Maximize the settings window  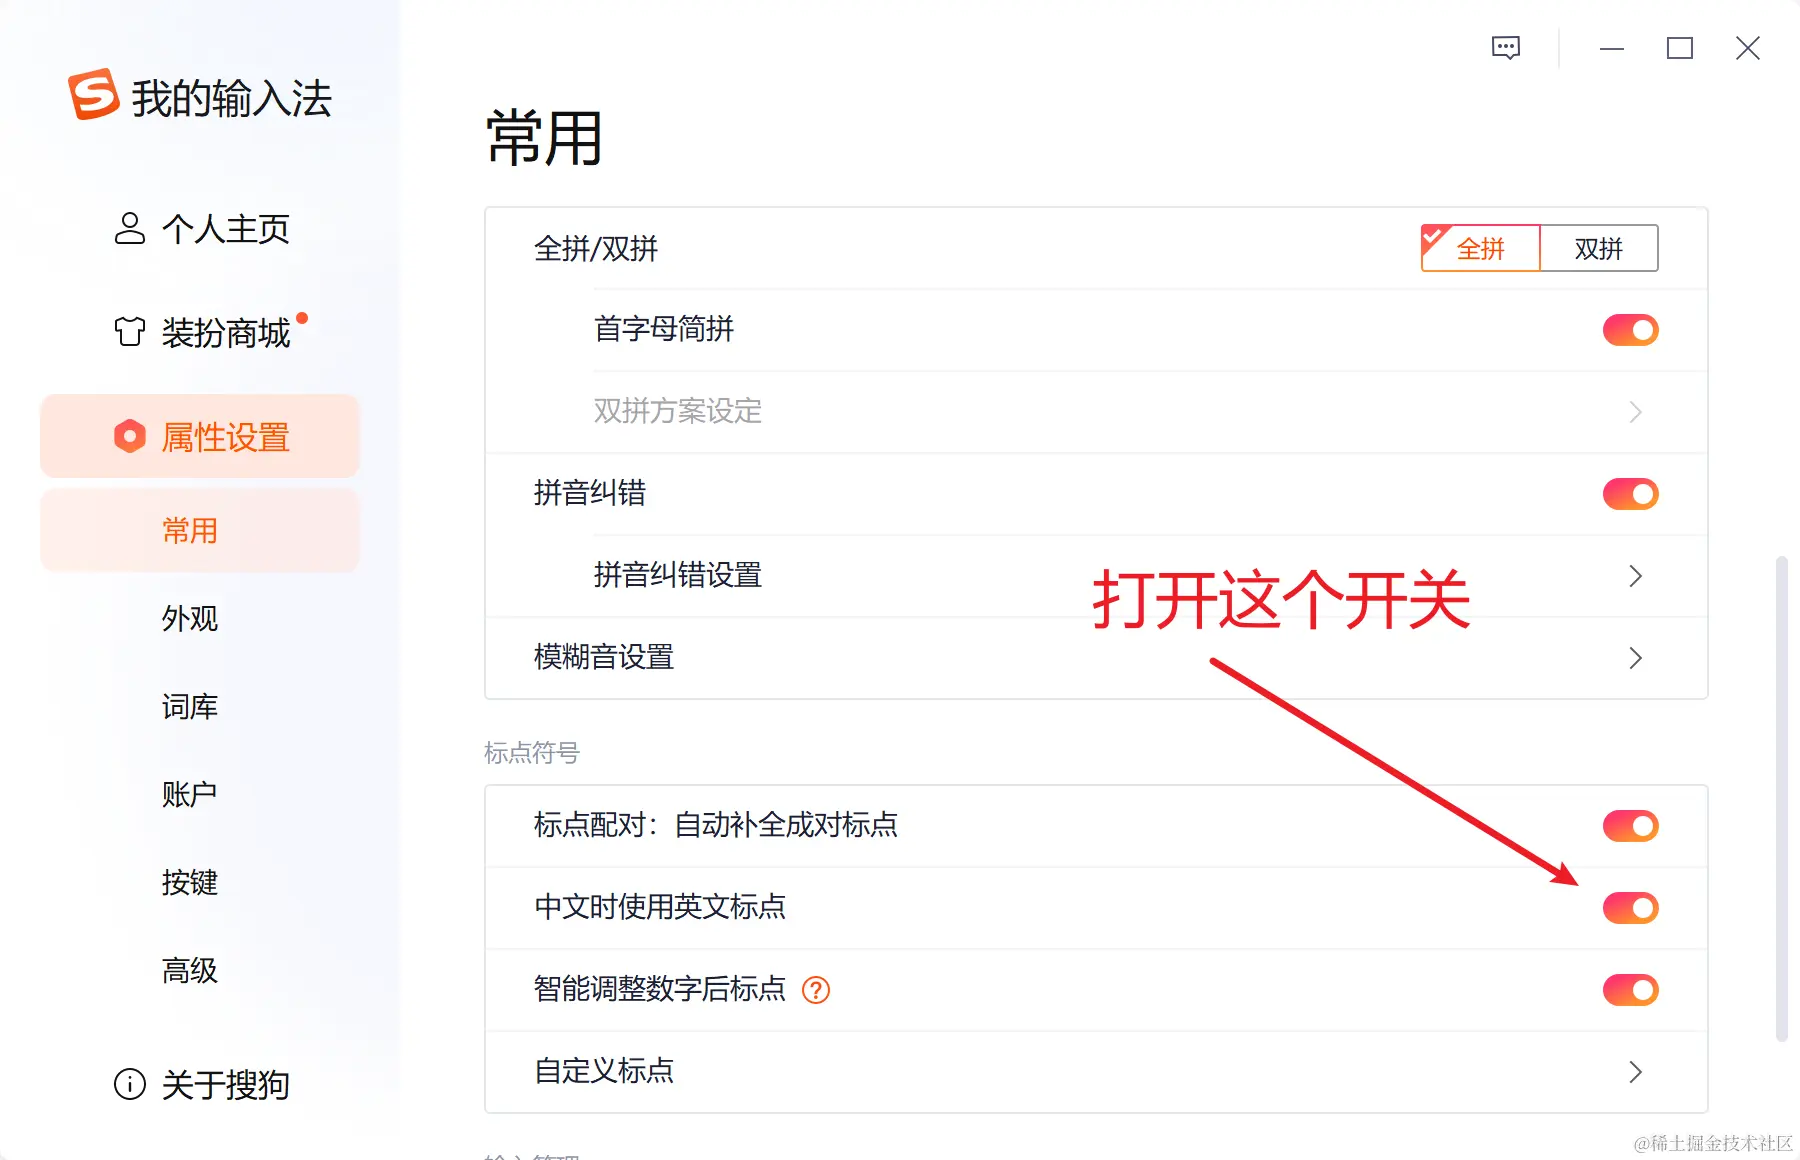click(x=1680, y=48)
